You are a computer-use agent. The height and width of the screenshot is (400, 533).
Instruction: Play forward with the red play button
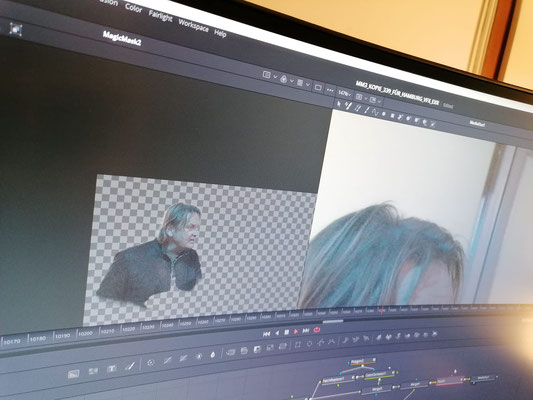click(x=296, y=331)
